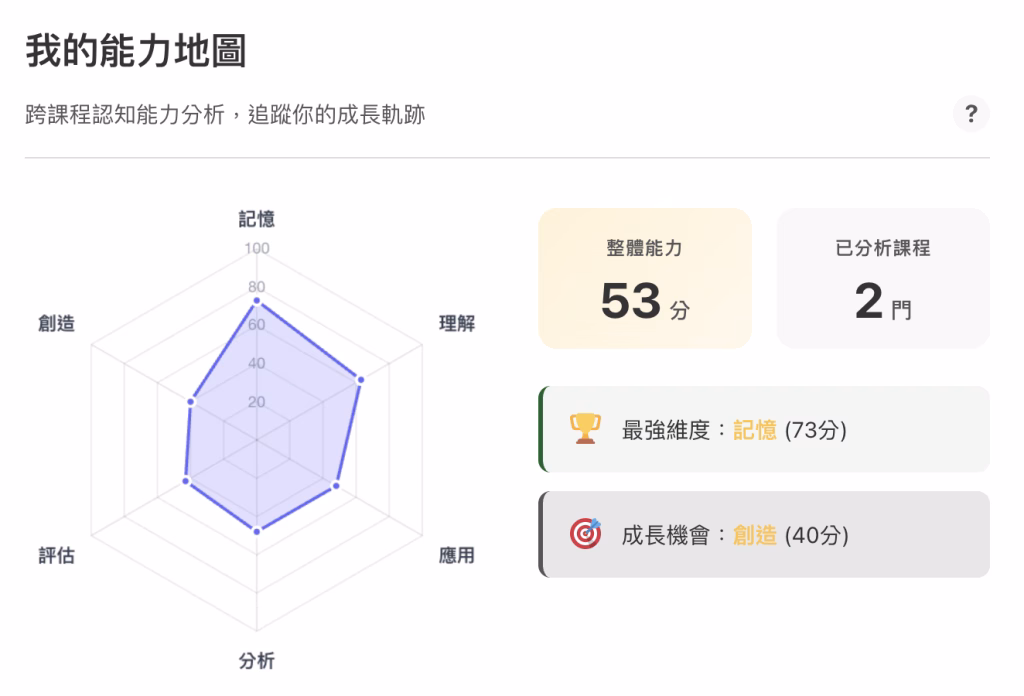Select the 創造 axis label
This screenshot has width=1024, height=696.
pos(57,324)
